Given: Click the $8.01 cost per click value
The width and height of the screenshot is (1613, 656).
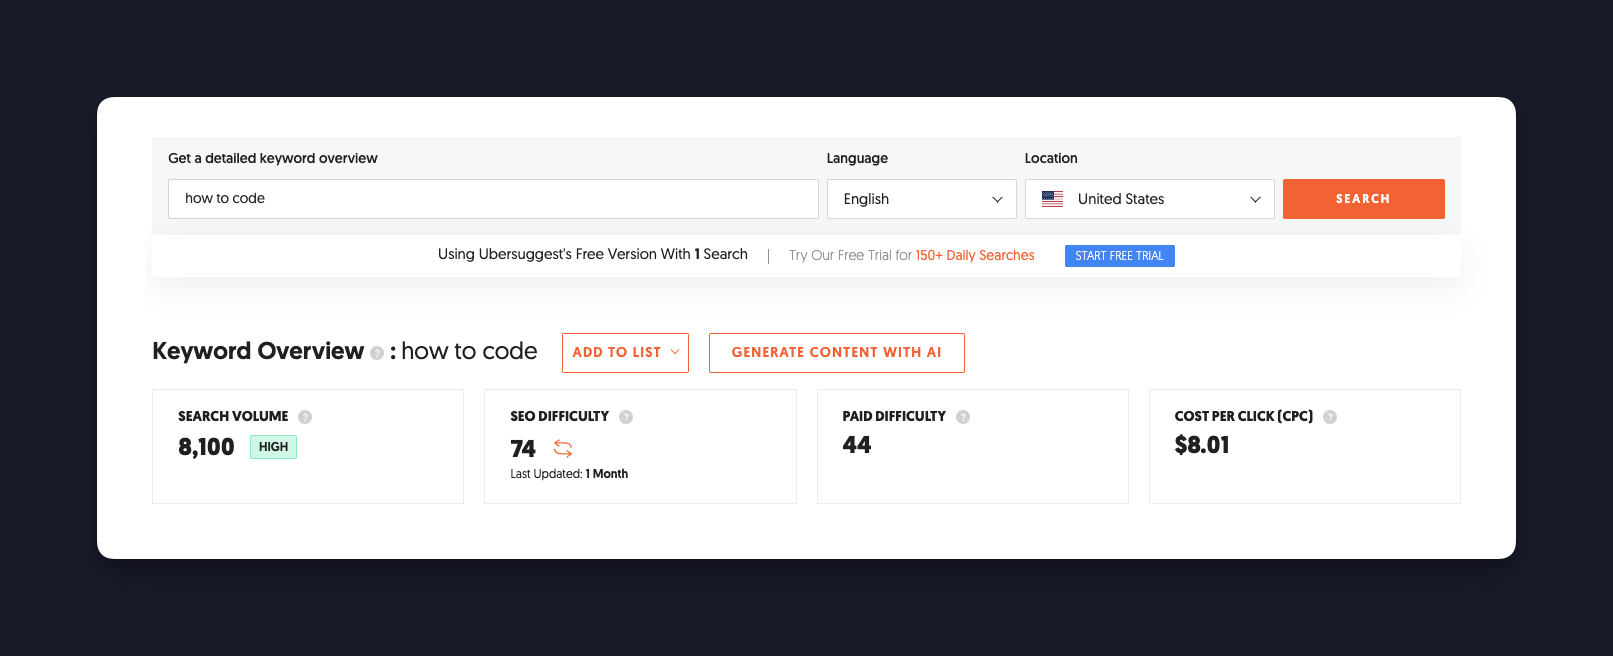Looking at the screenshot, I should click(1202, 445).
